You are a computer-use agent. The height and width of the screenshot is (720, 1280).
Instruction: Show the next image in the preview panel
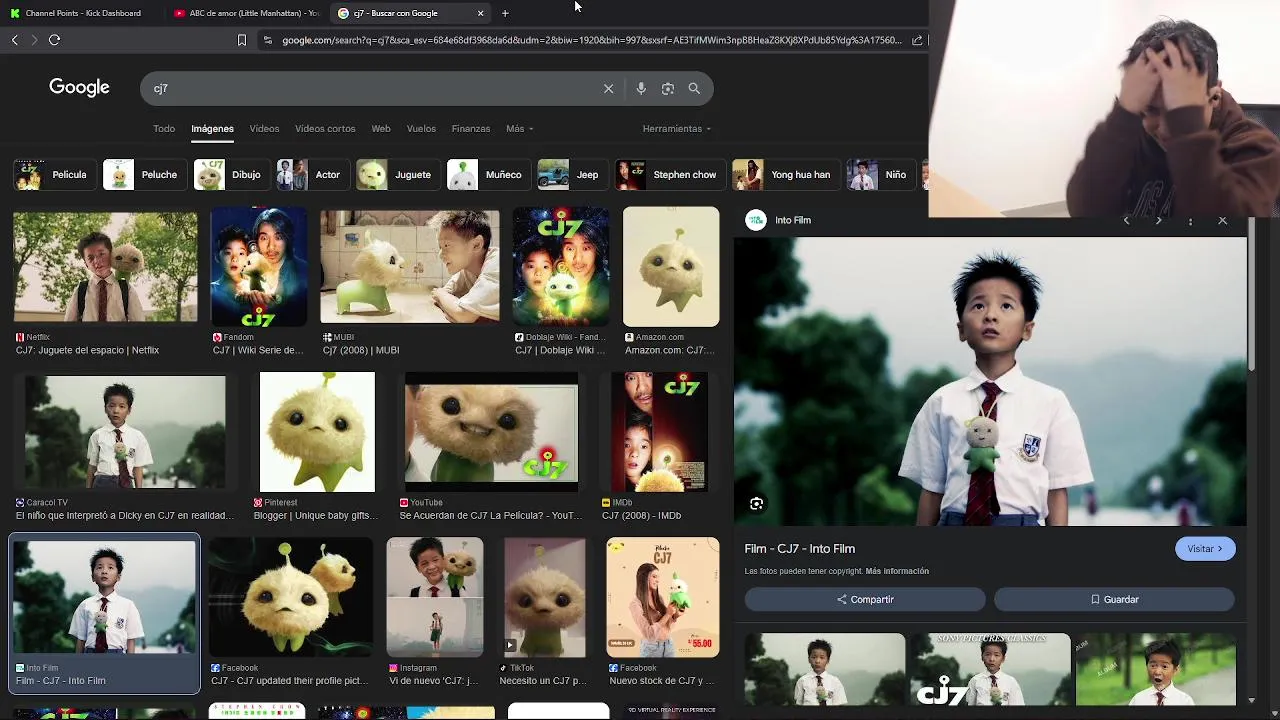coord(1158,220)
